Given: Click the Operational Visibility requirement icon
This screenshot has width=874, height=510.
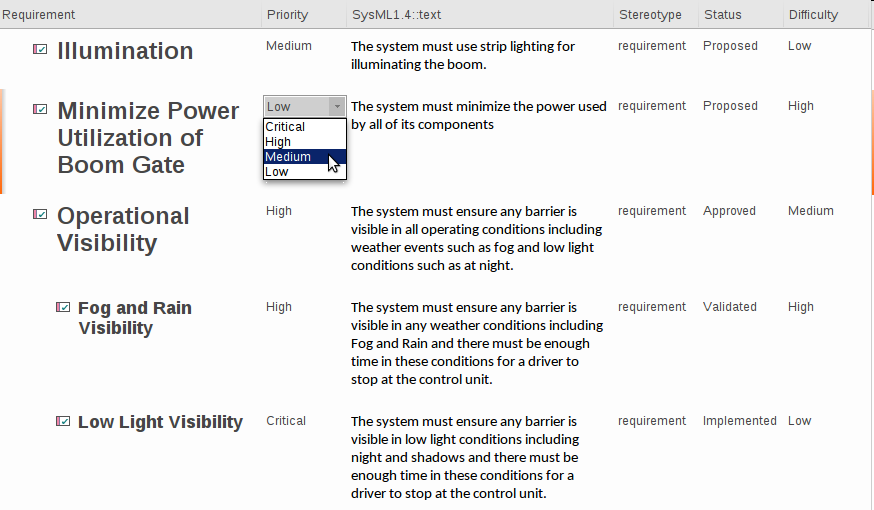Looking at the screenshot, I should click(x=40, y=214).
